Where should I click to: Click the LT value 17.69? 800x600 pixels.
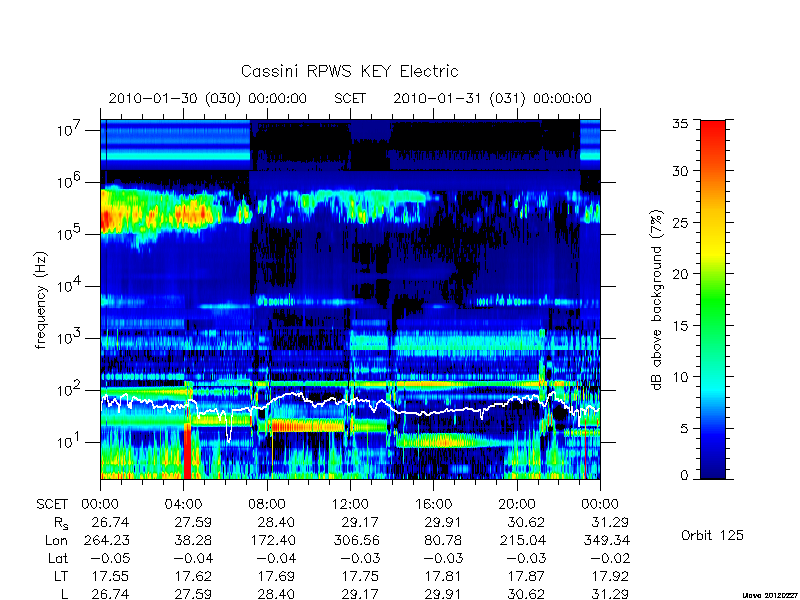click(276, 577)
